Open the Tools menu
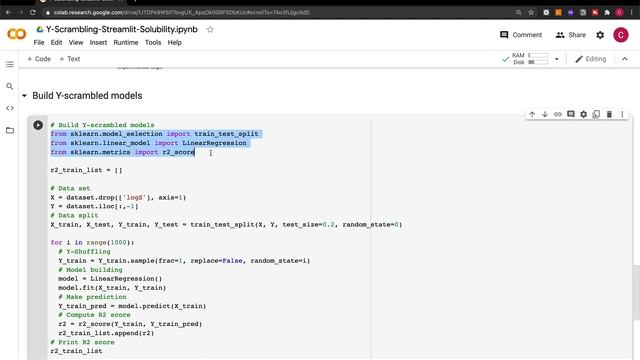 [153, 42]
